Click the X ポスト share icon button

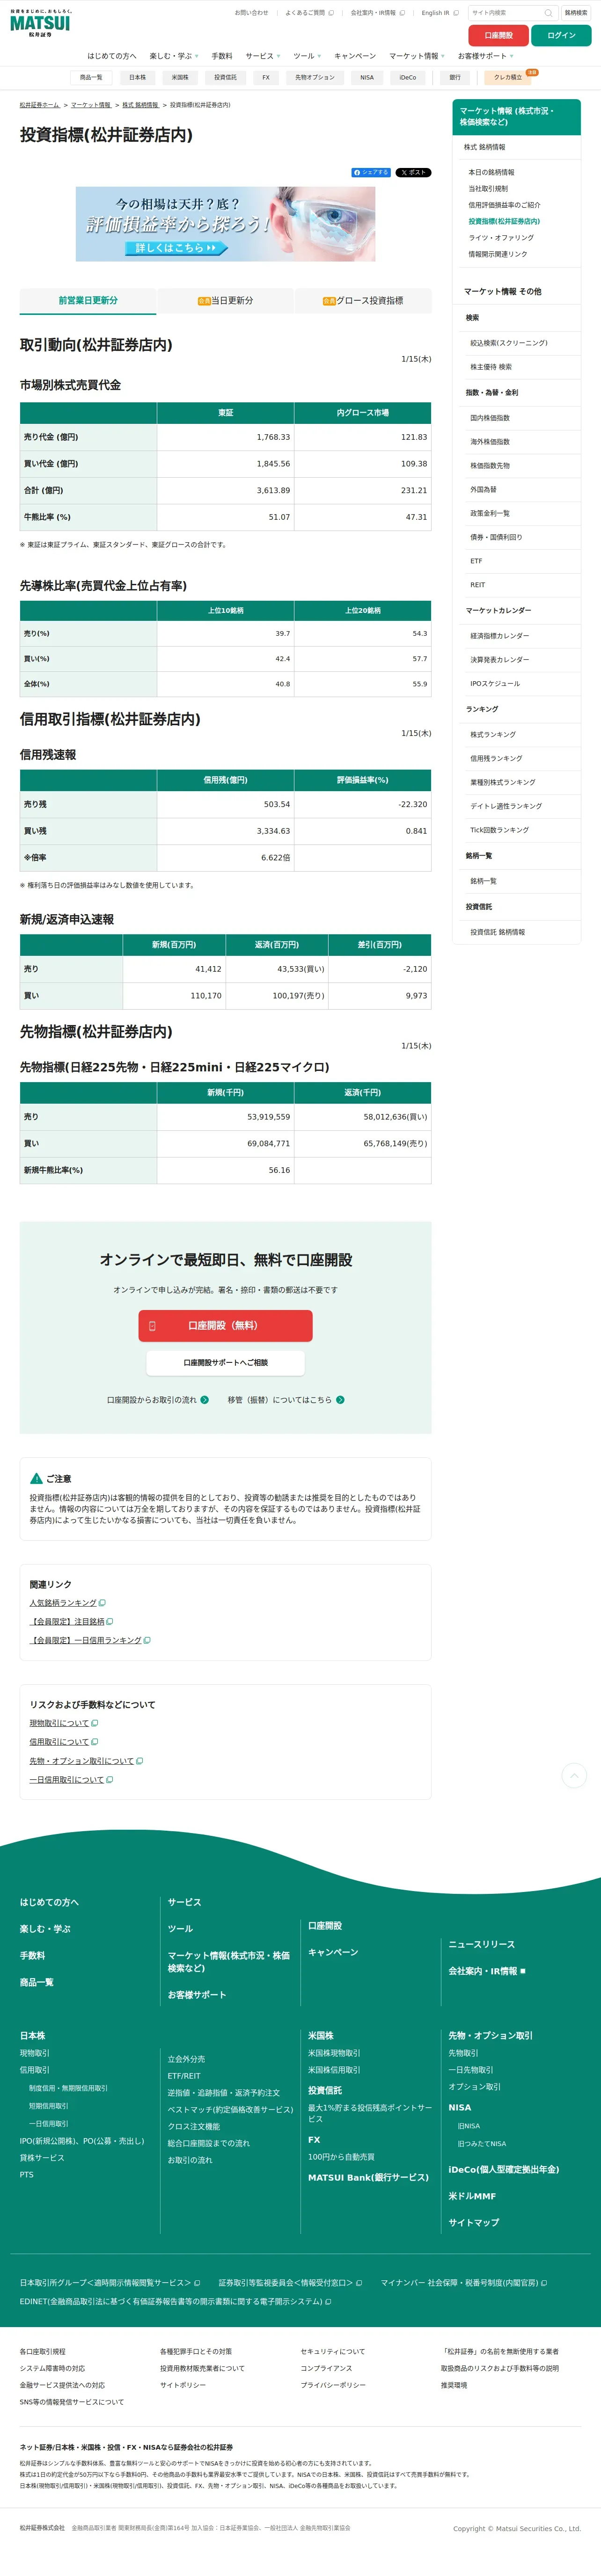tap(413, 173)
